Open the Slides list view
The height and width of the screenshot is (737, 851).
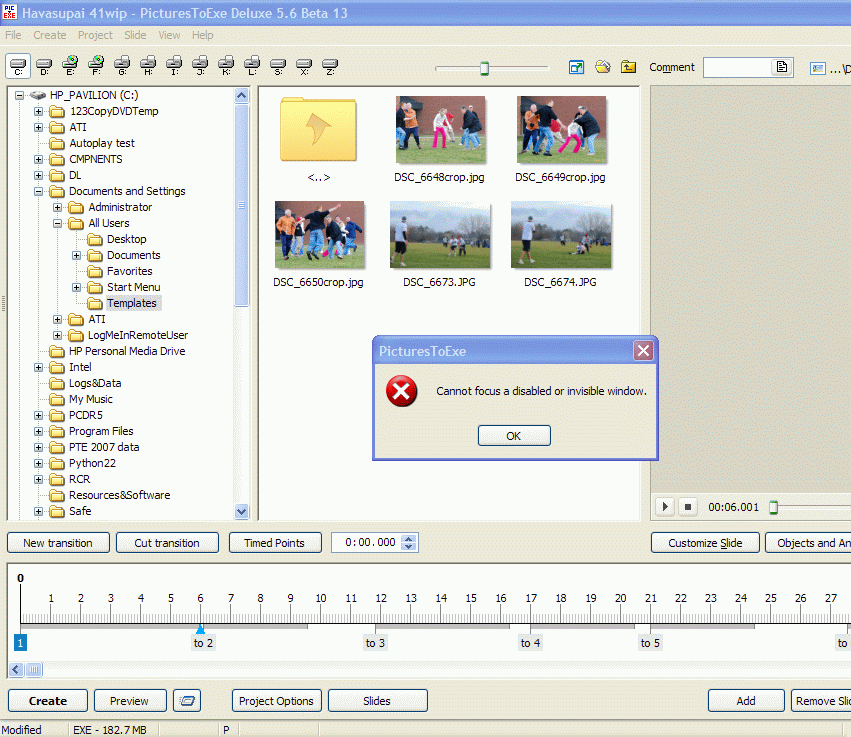point(377,701)
